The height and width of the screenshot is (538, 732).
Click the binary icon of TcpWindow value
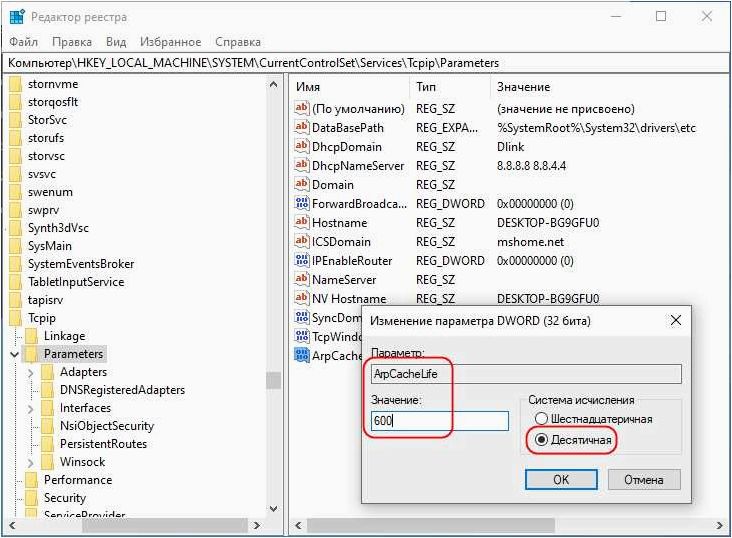pos(302,337)
